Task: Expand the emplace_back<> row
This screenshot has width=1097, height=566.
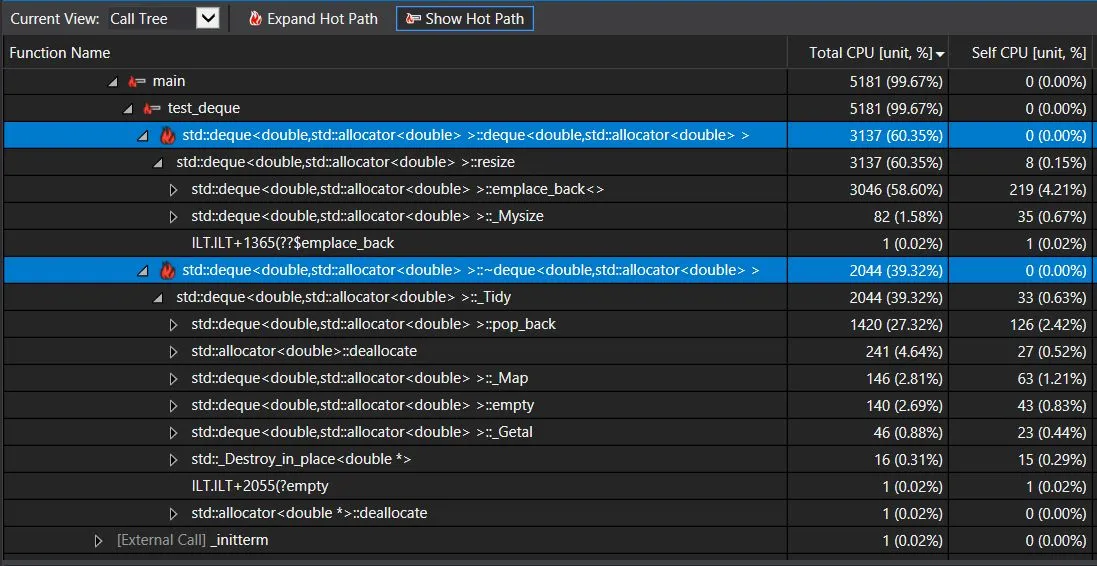Action: pyautogui.click(x=174, y=190)
